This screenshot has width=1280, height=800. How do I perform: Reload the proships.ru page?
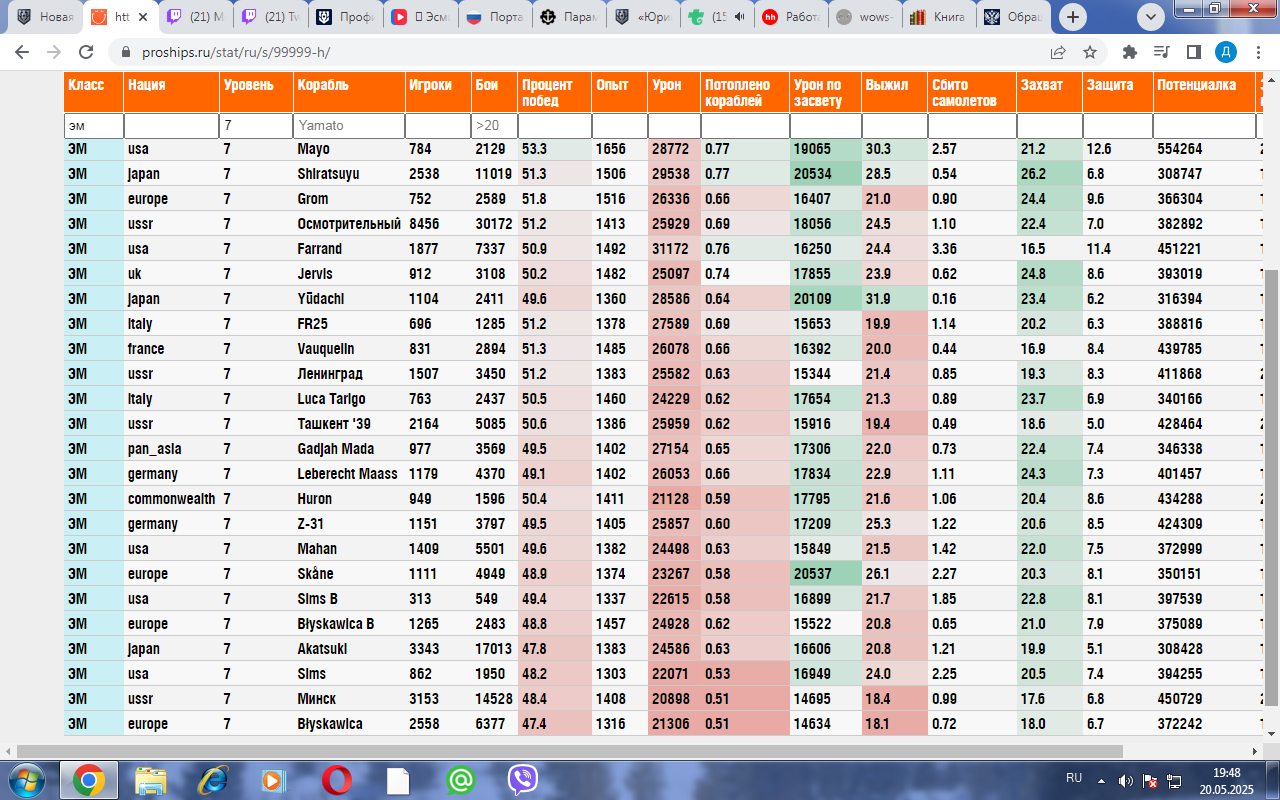[x=87, y=52]
